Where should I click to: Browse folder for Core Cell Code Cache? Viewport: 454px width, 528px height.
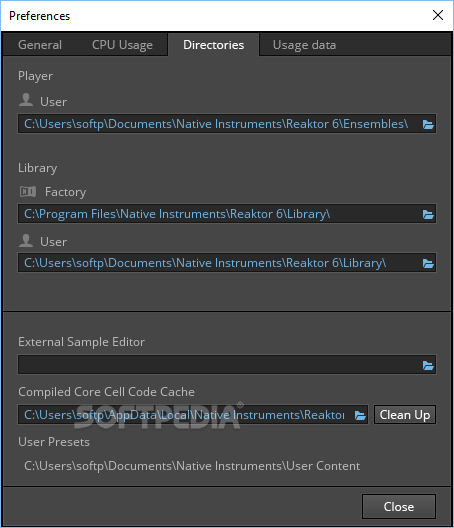(x=360, y=415)
